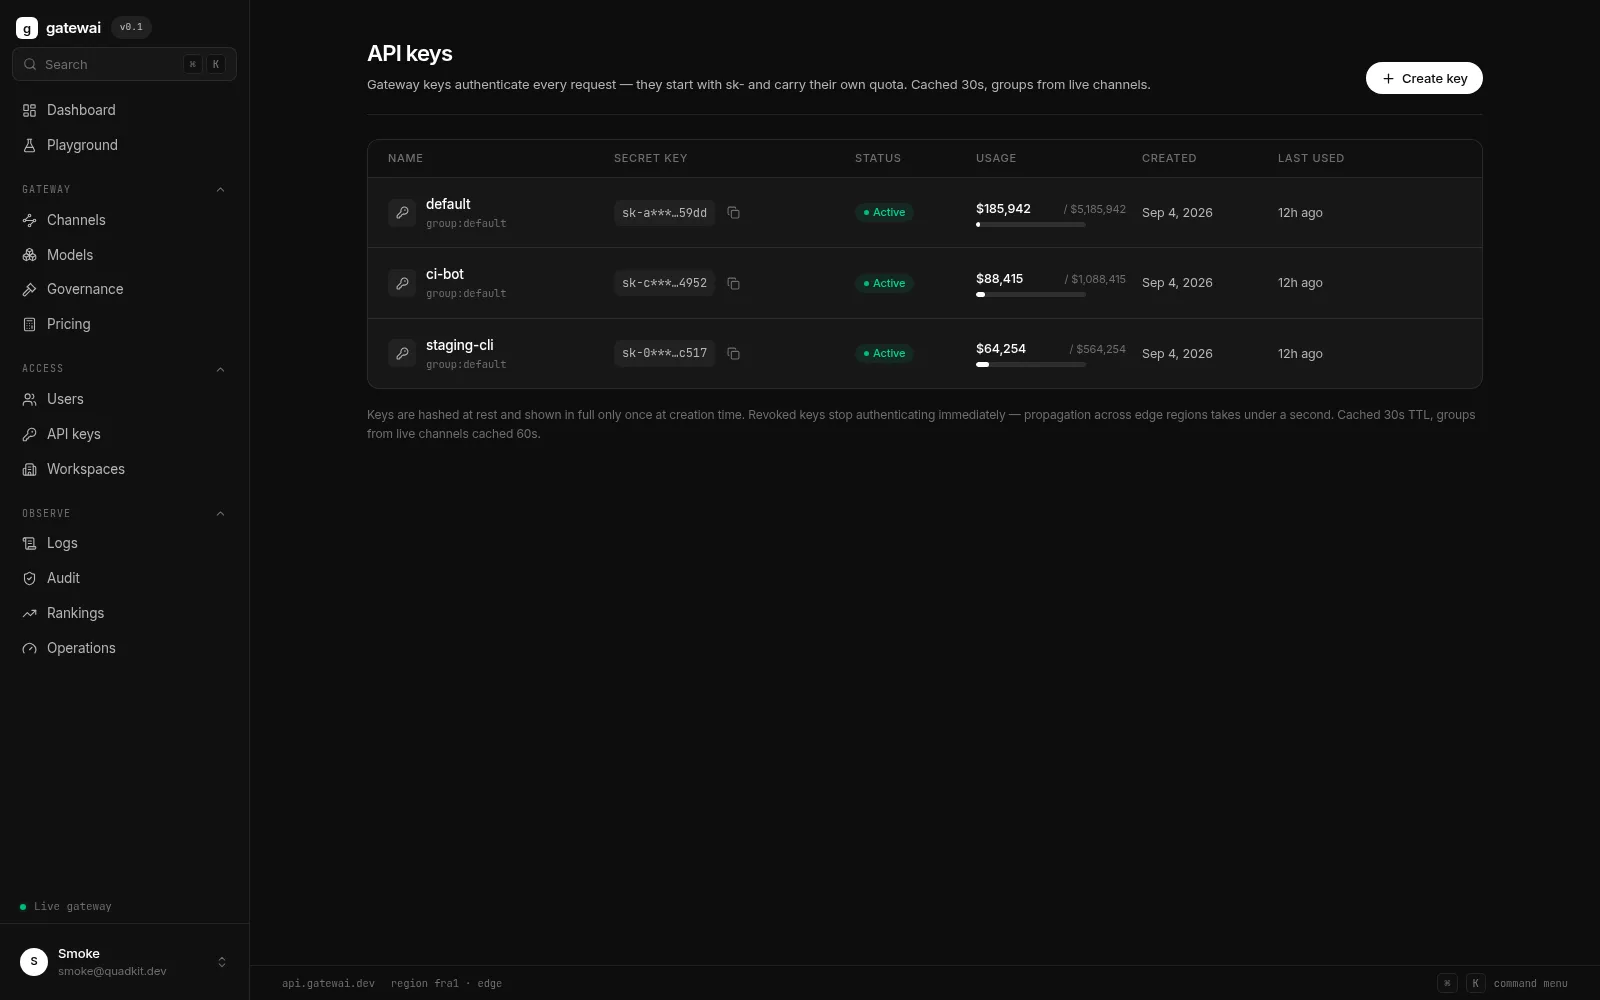Click the command menu shortcut hint
The width and height of the screenshot is (1600, 1000).
1502,983
